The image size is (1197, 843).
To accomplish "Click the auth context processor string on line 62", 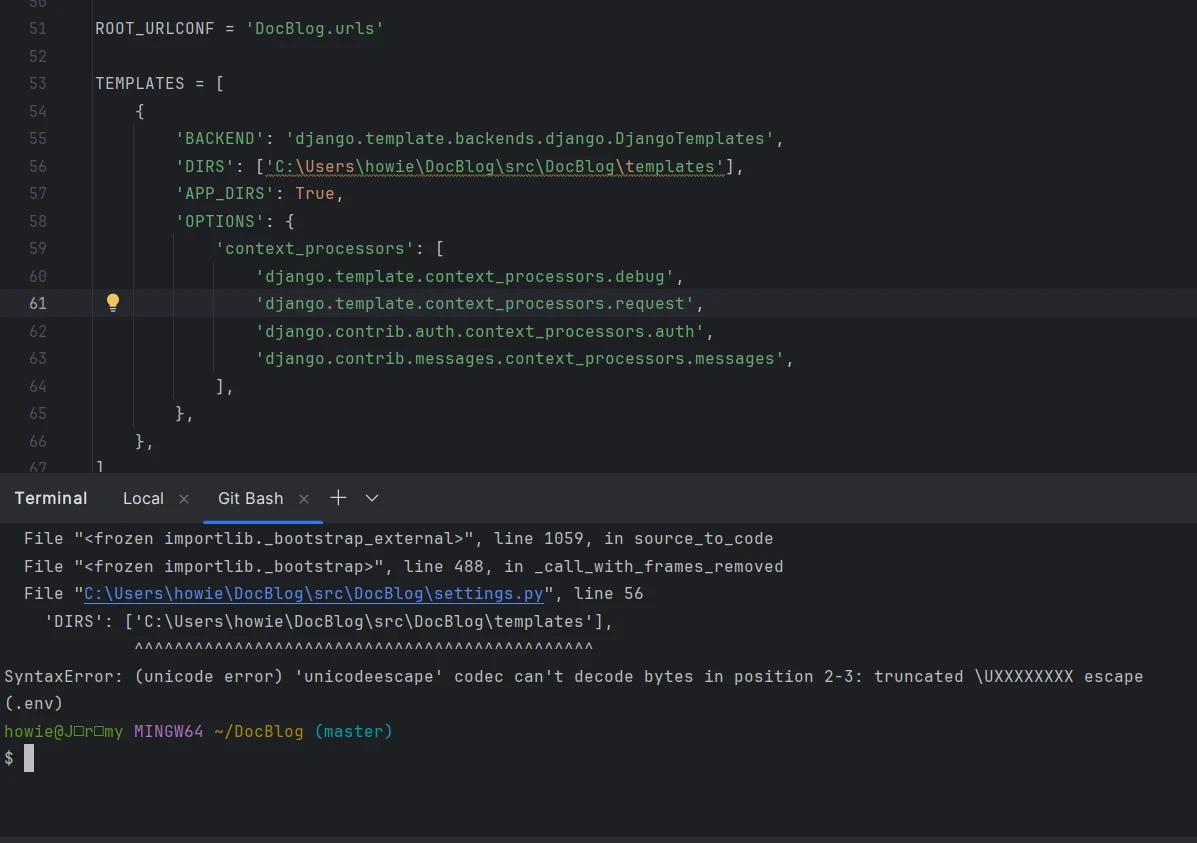I will (480, 331).
